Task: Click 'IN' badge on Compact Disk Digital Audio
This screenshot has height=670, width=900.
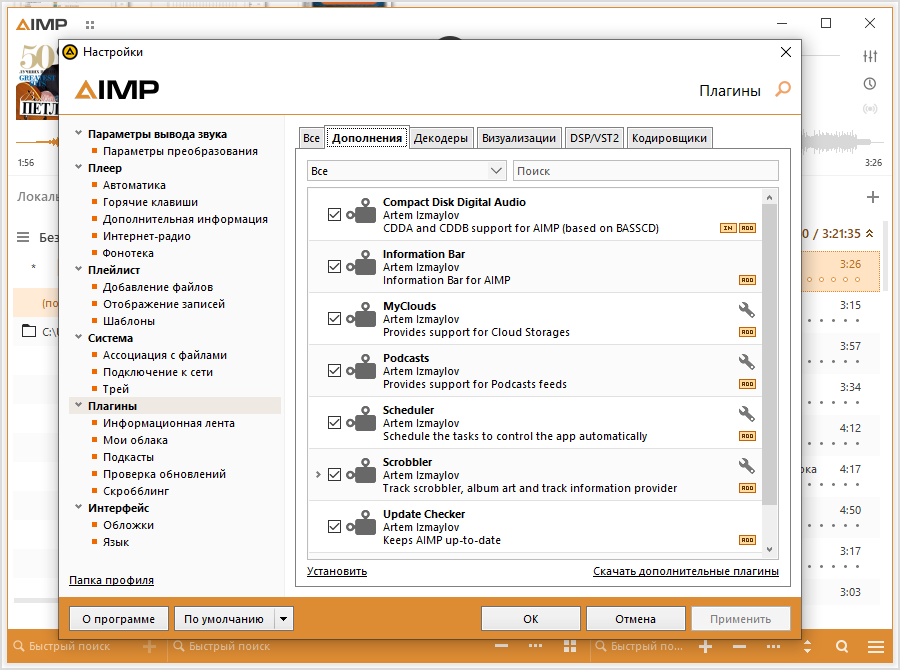Action: (x=728, y=228)
